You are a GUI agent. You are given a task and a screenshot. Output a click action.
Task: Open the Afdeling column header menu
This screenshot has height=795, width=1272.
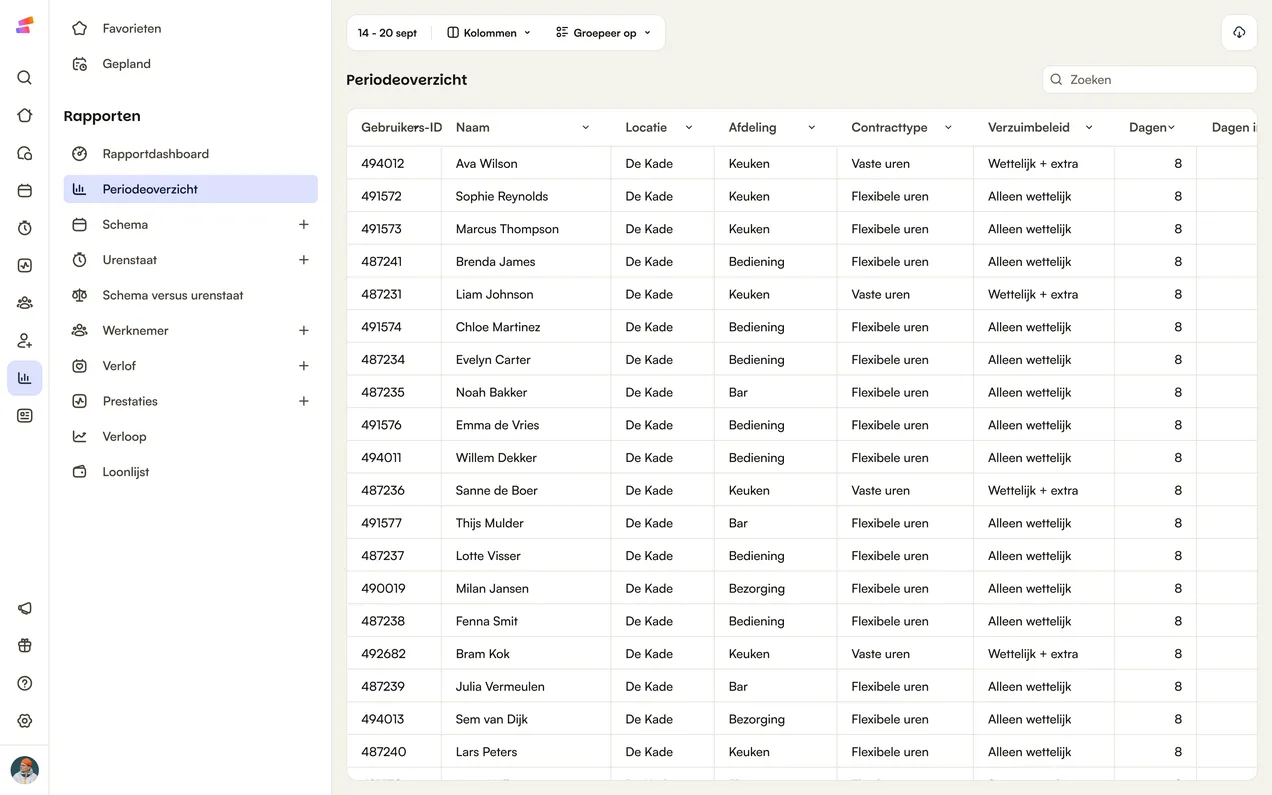coord(812,128)
